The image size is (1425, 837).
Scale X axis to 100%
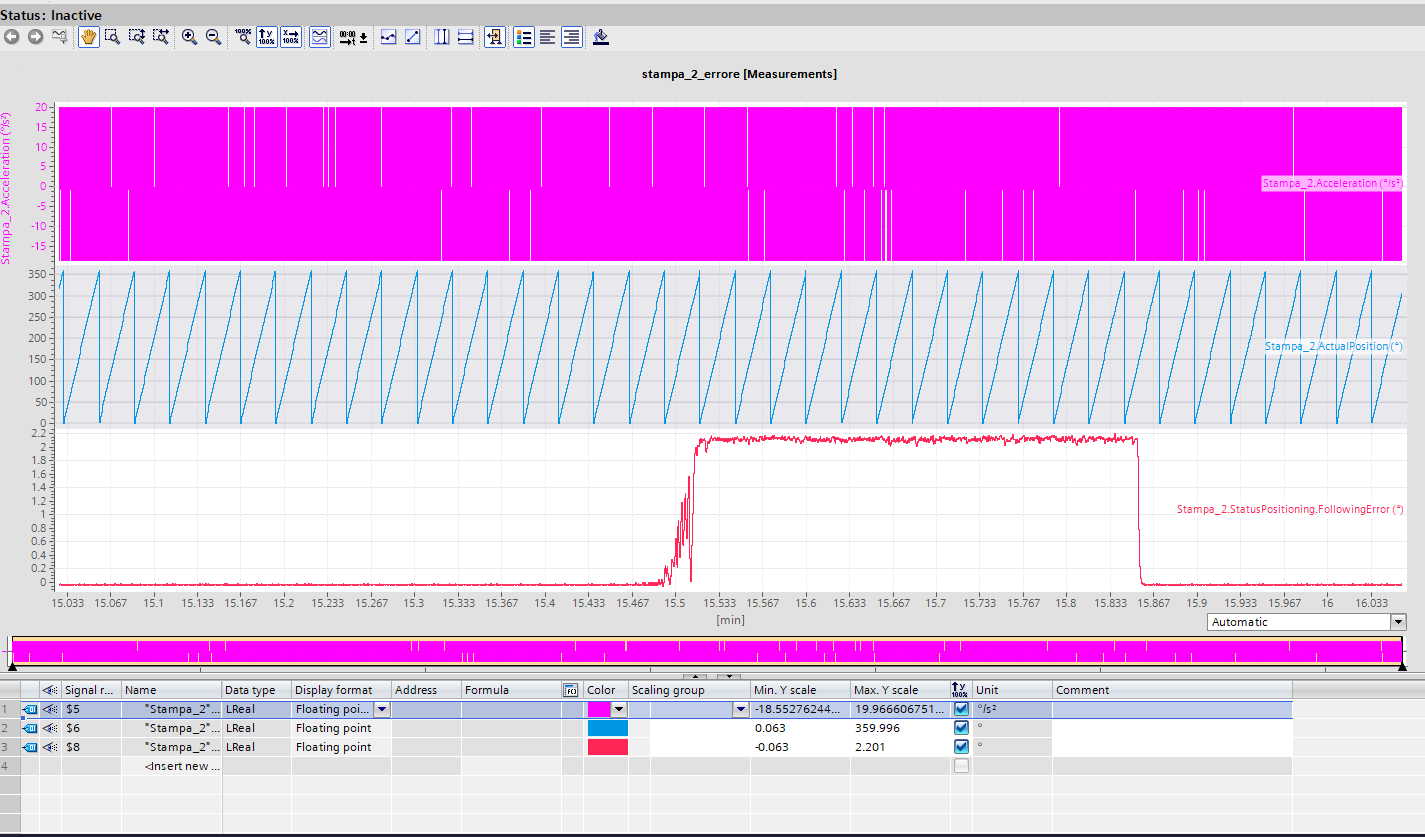pyautogui.click(x=290, y=37)
